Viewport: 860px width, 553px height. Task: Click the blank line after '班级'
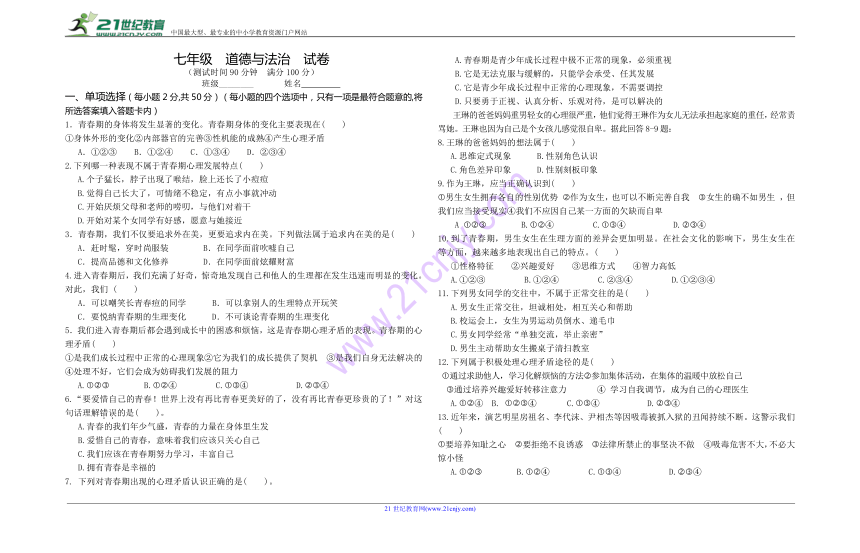pos(236,84)
